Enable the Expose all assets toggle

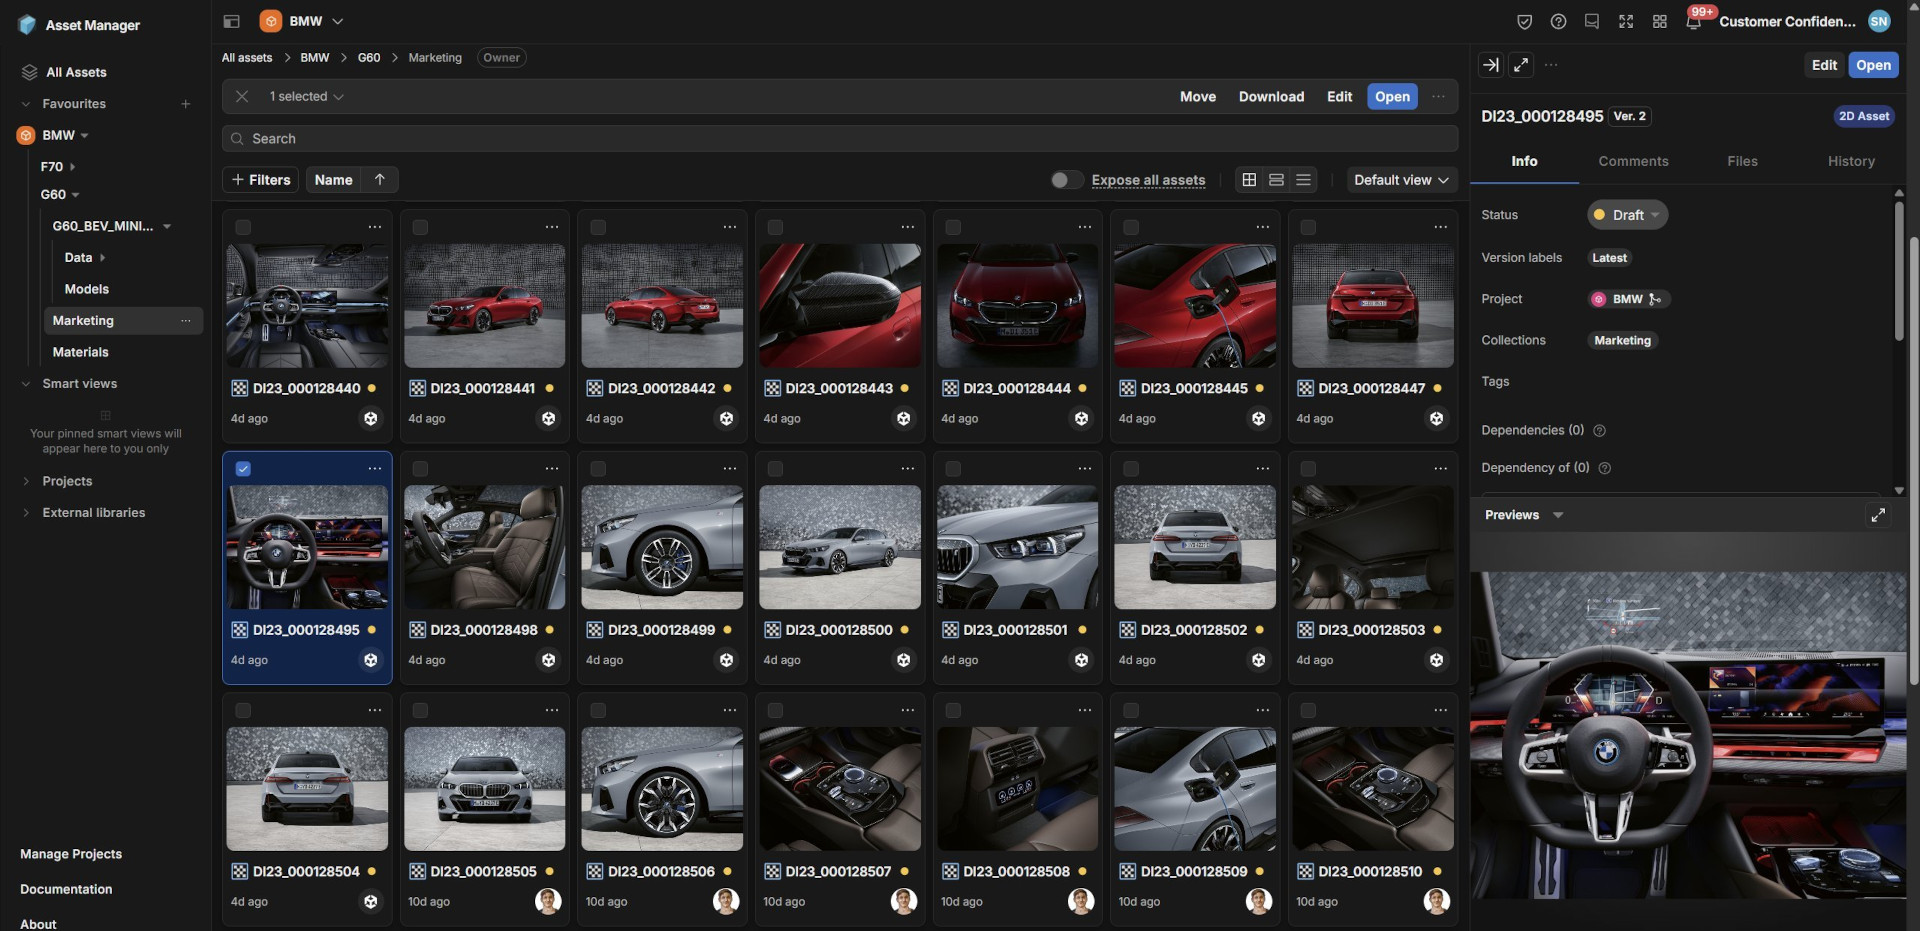[x=1066, y=180]
